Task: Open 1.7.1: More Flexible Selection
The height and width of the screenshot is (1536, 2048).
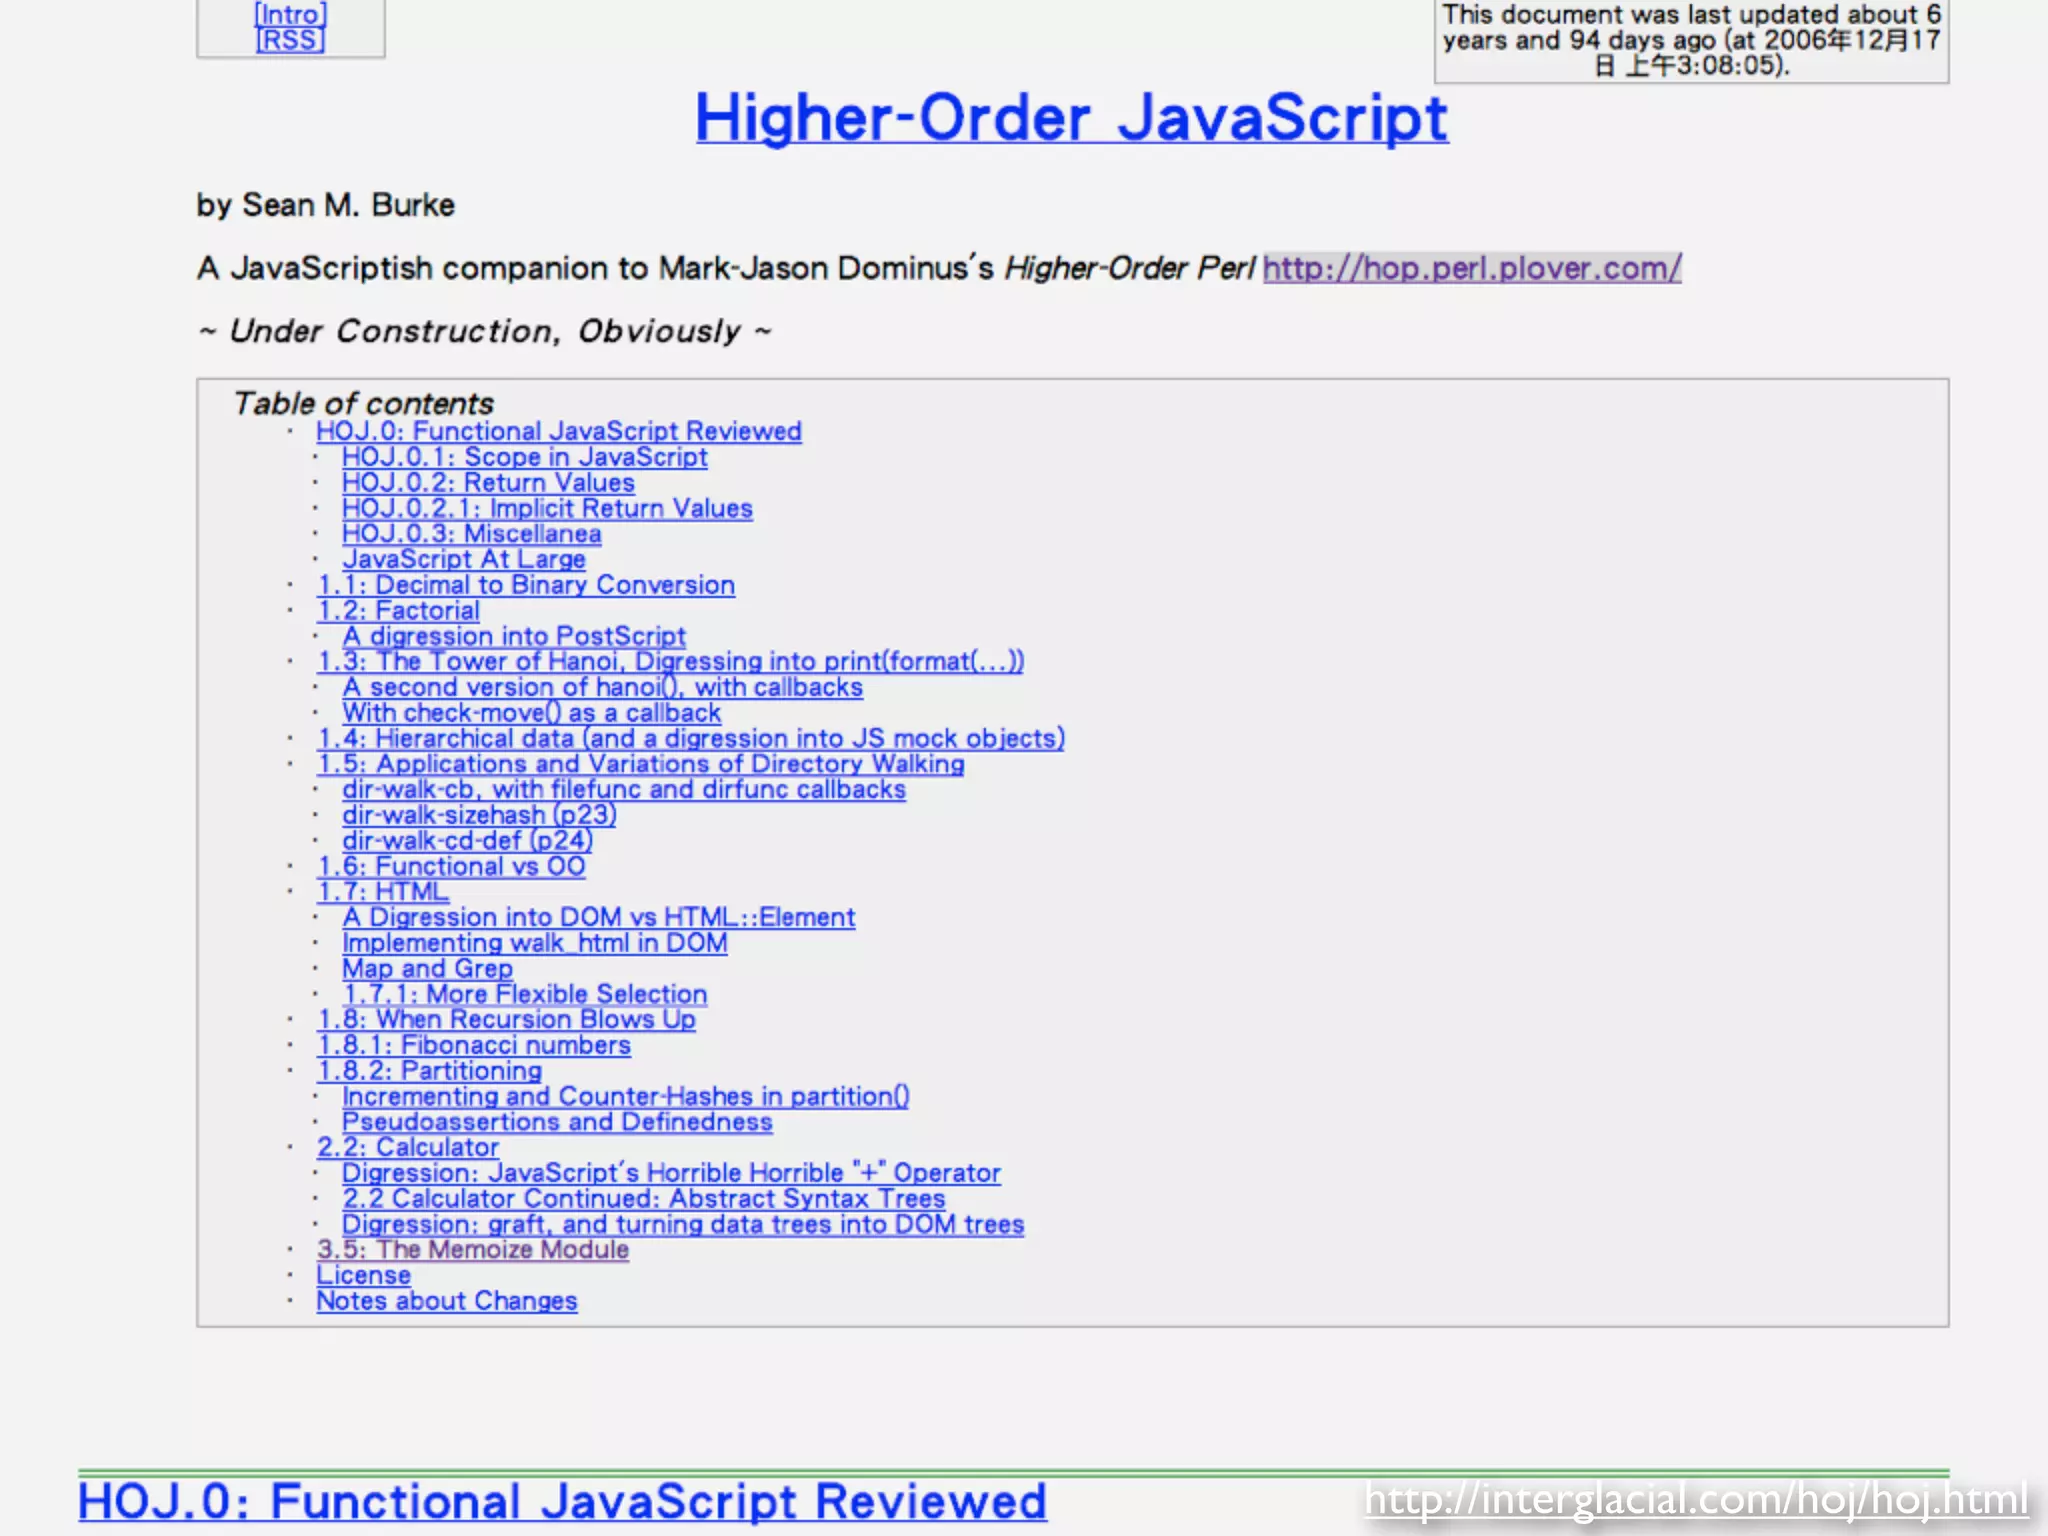Action: click(524, 994)
